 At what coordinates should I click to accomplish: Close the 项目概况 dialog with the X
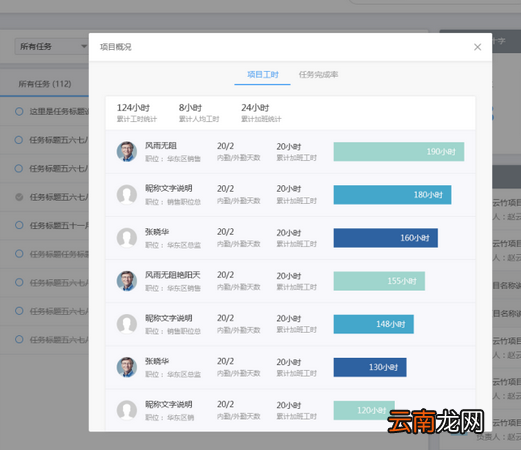point(477,47)
